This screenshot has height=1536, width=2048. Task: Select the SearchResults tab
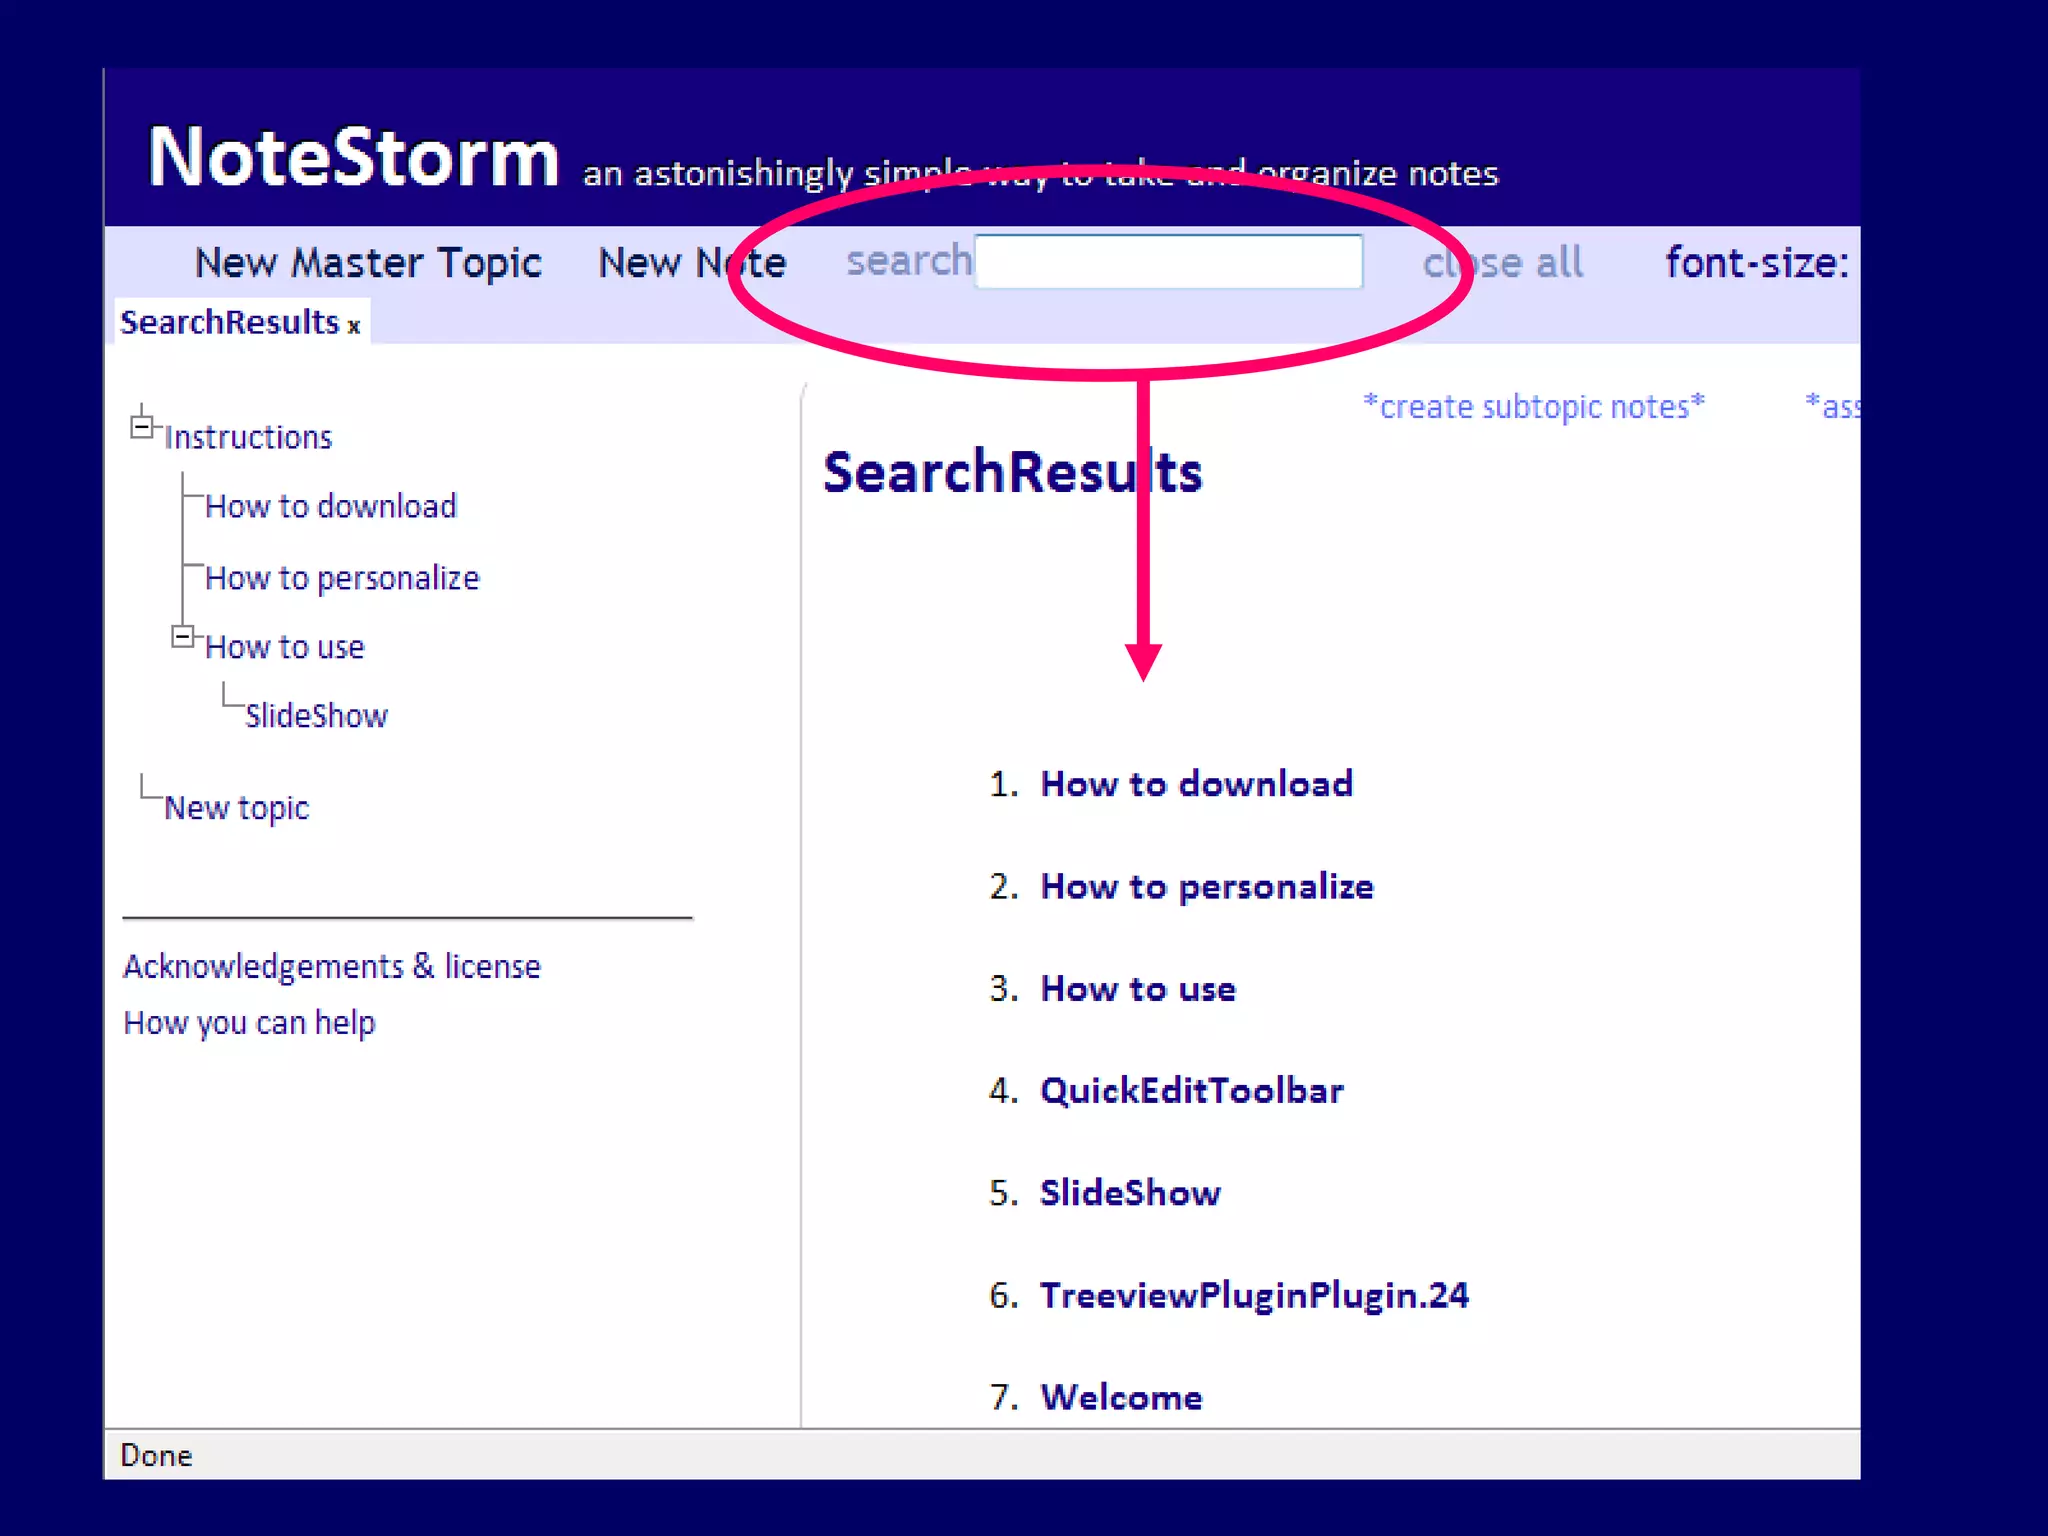(x=230, y=322)
